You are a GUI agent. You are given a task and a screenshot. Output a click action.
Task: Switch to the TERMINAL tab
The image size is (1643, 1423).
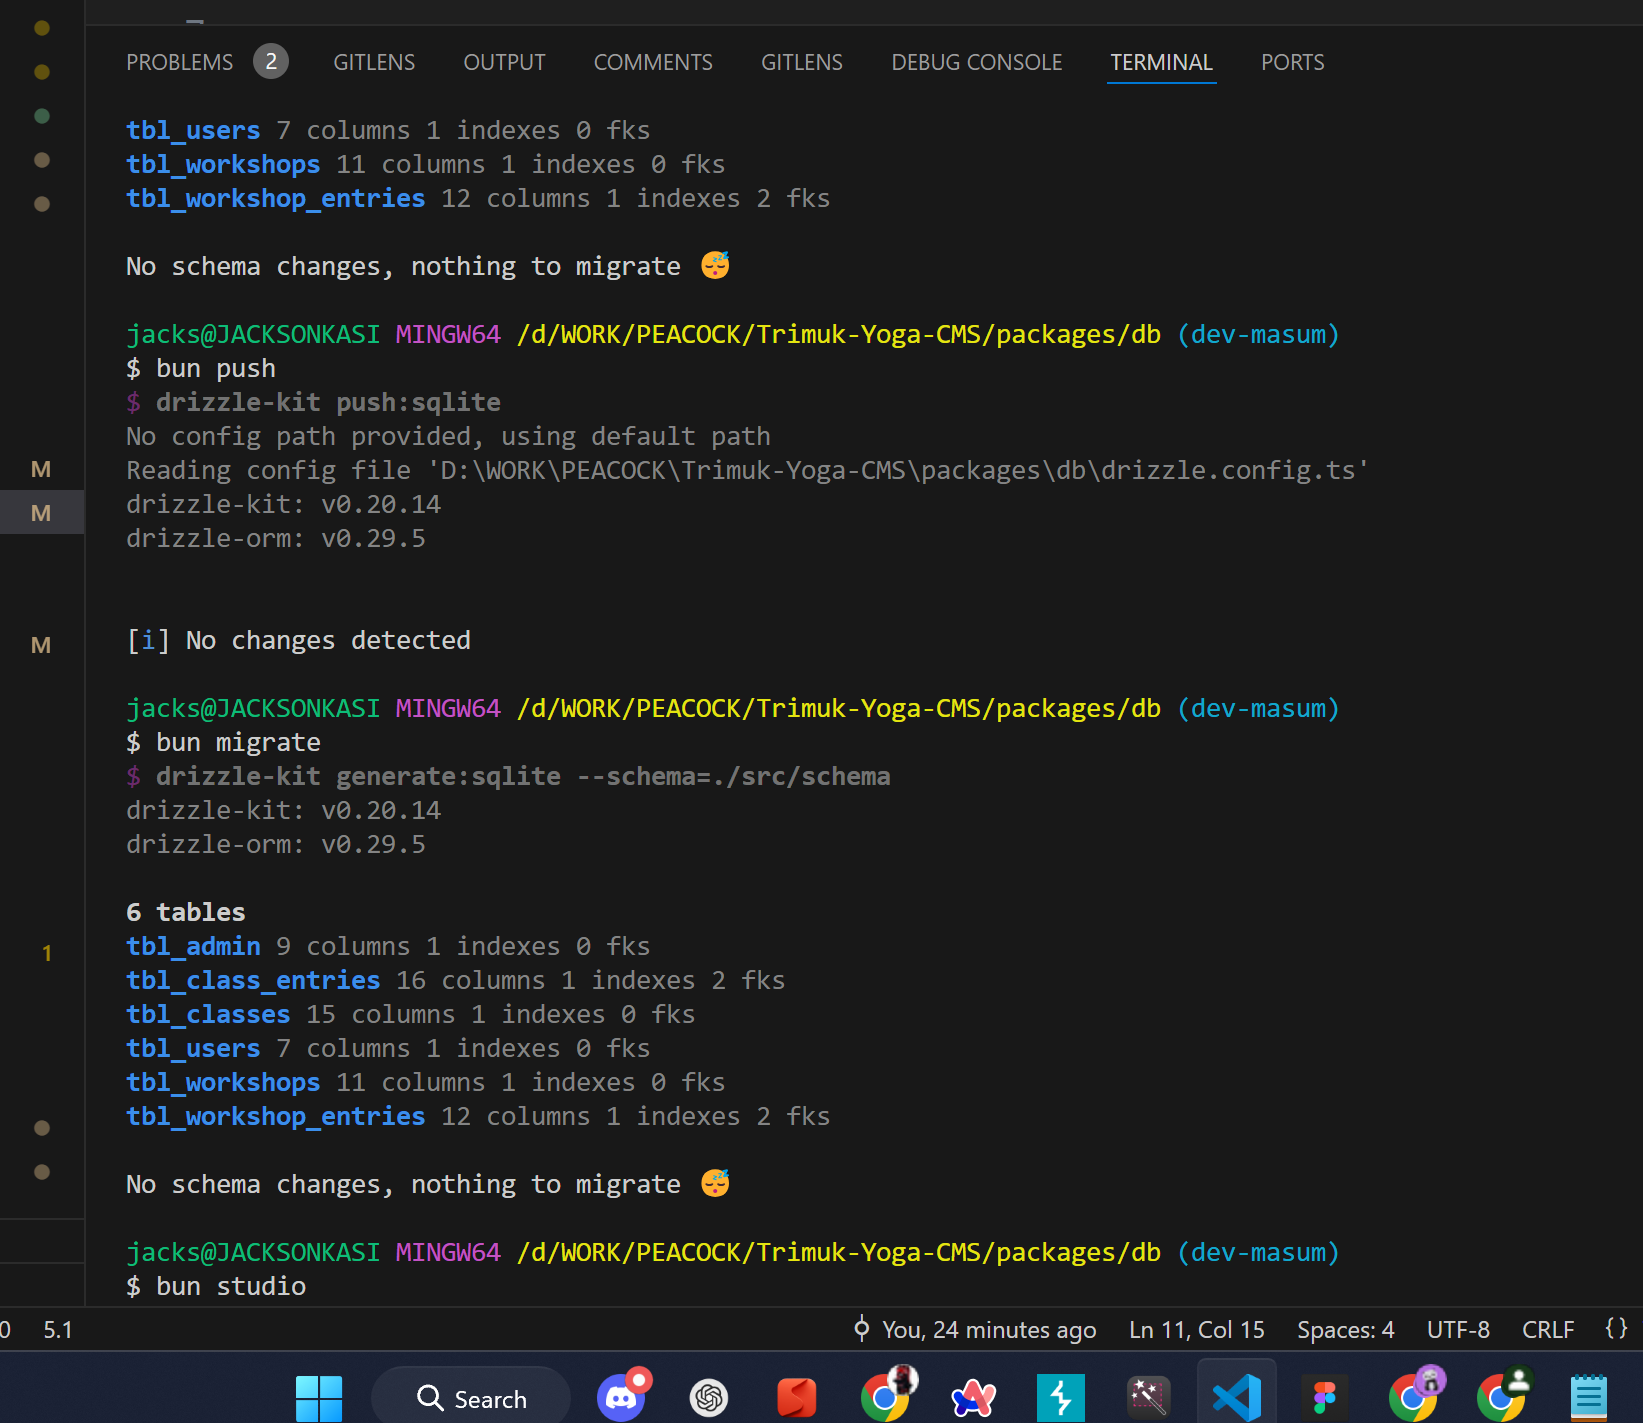click(1161, 62)
